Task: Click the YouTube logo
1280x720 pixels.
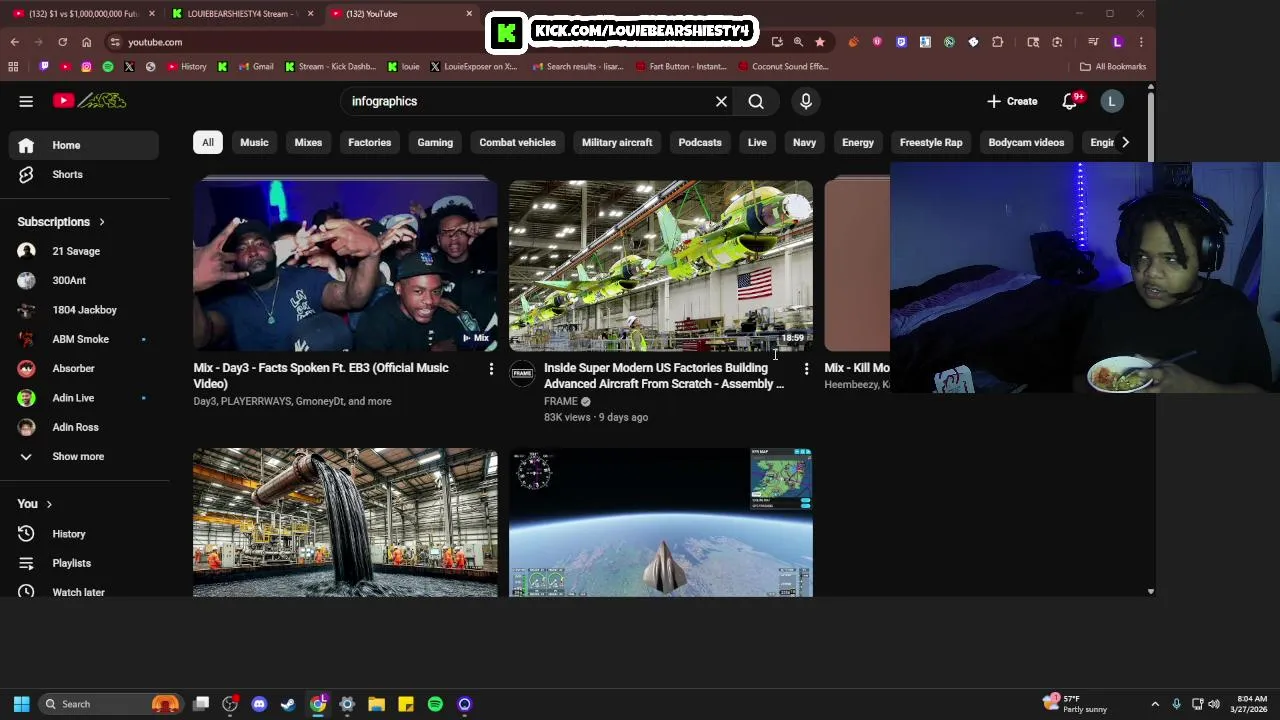Action: pos(90,101)
